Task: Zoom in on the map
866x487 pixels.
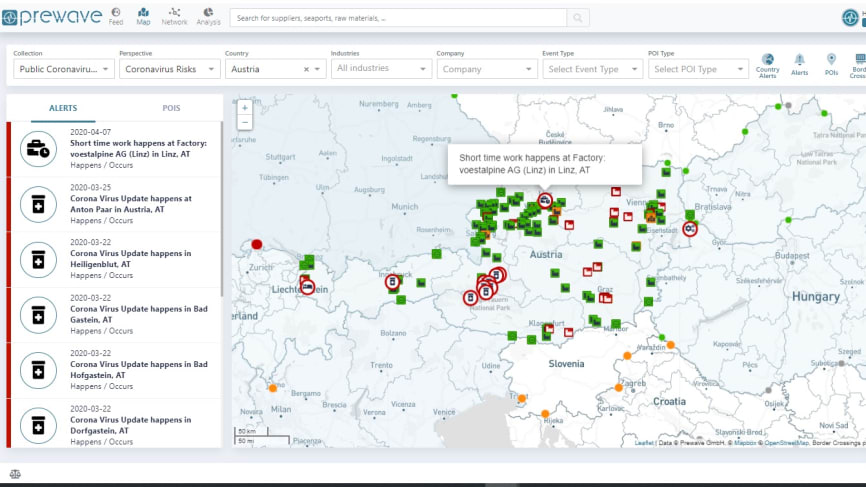Action: [245, 108]
